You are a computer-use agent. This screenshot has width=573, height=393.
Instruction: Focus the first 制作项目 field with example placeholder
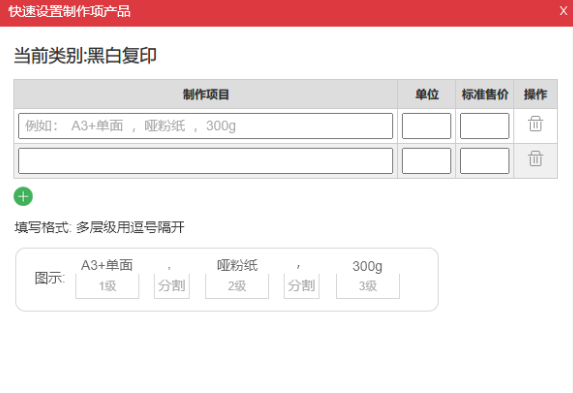tap(205, 126)
